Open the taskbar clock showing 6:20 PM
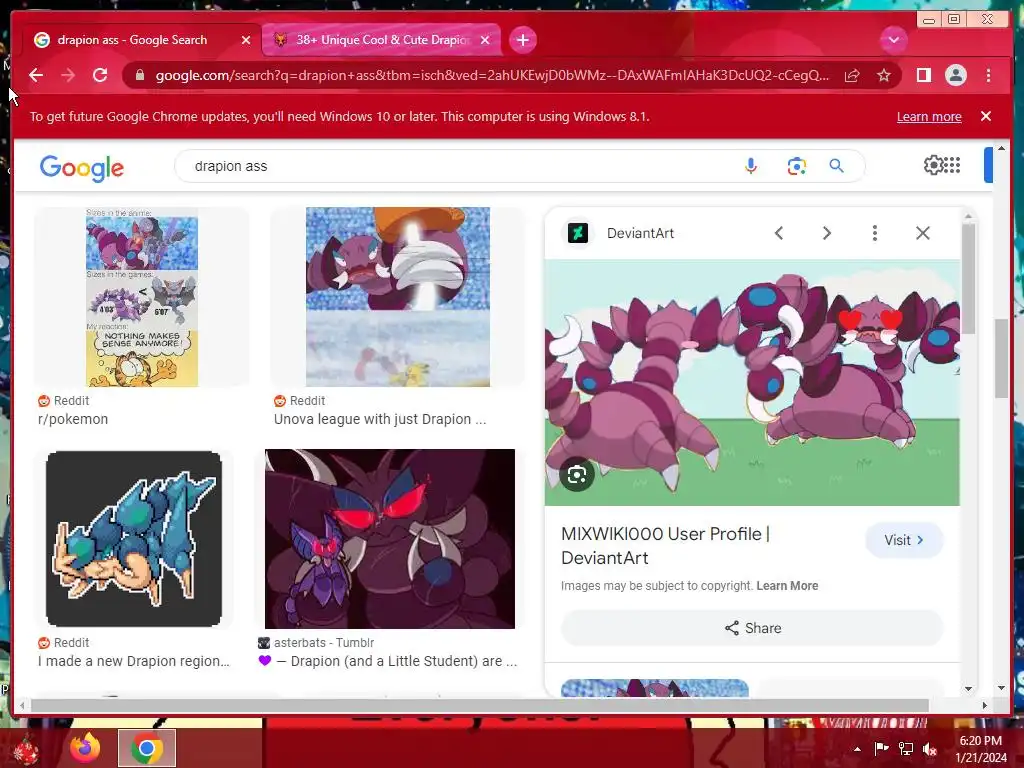1024x768 pixels. coord(981,749)
